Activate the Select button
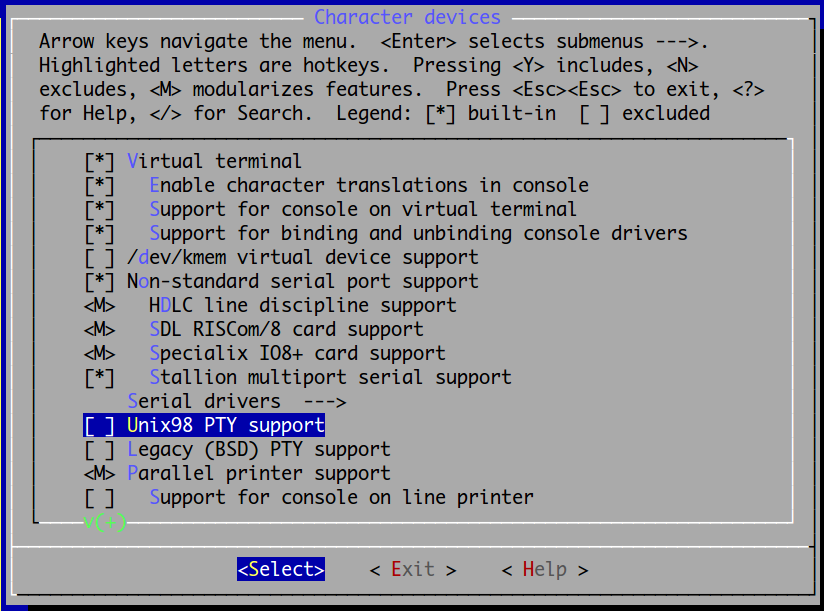This screenshot has width=824, height=611. (281, 569)
